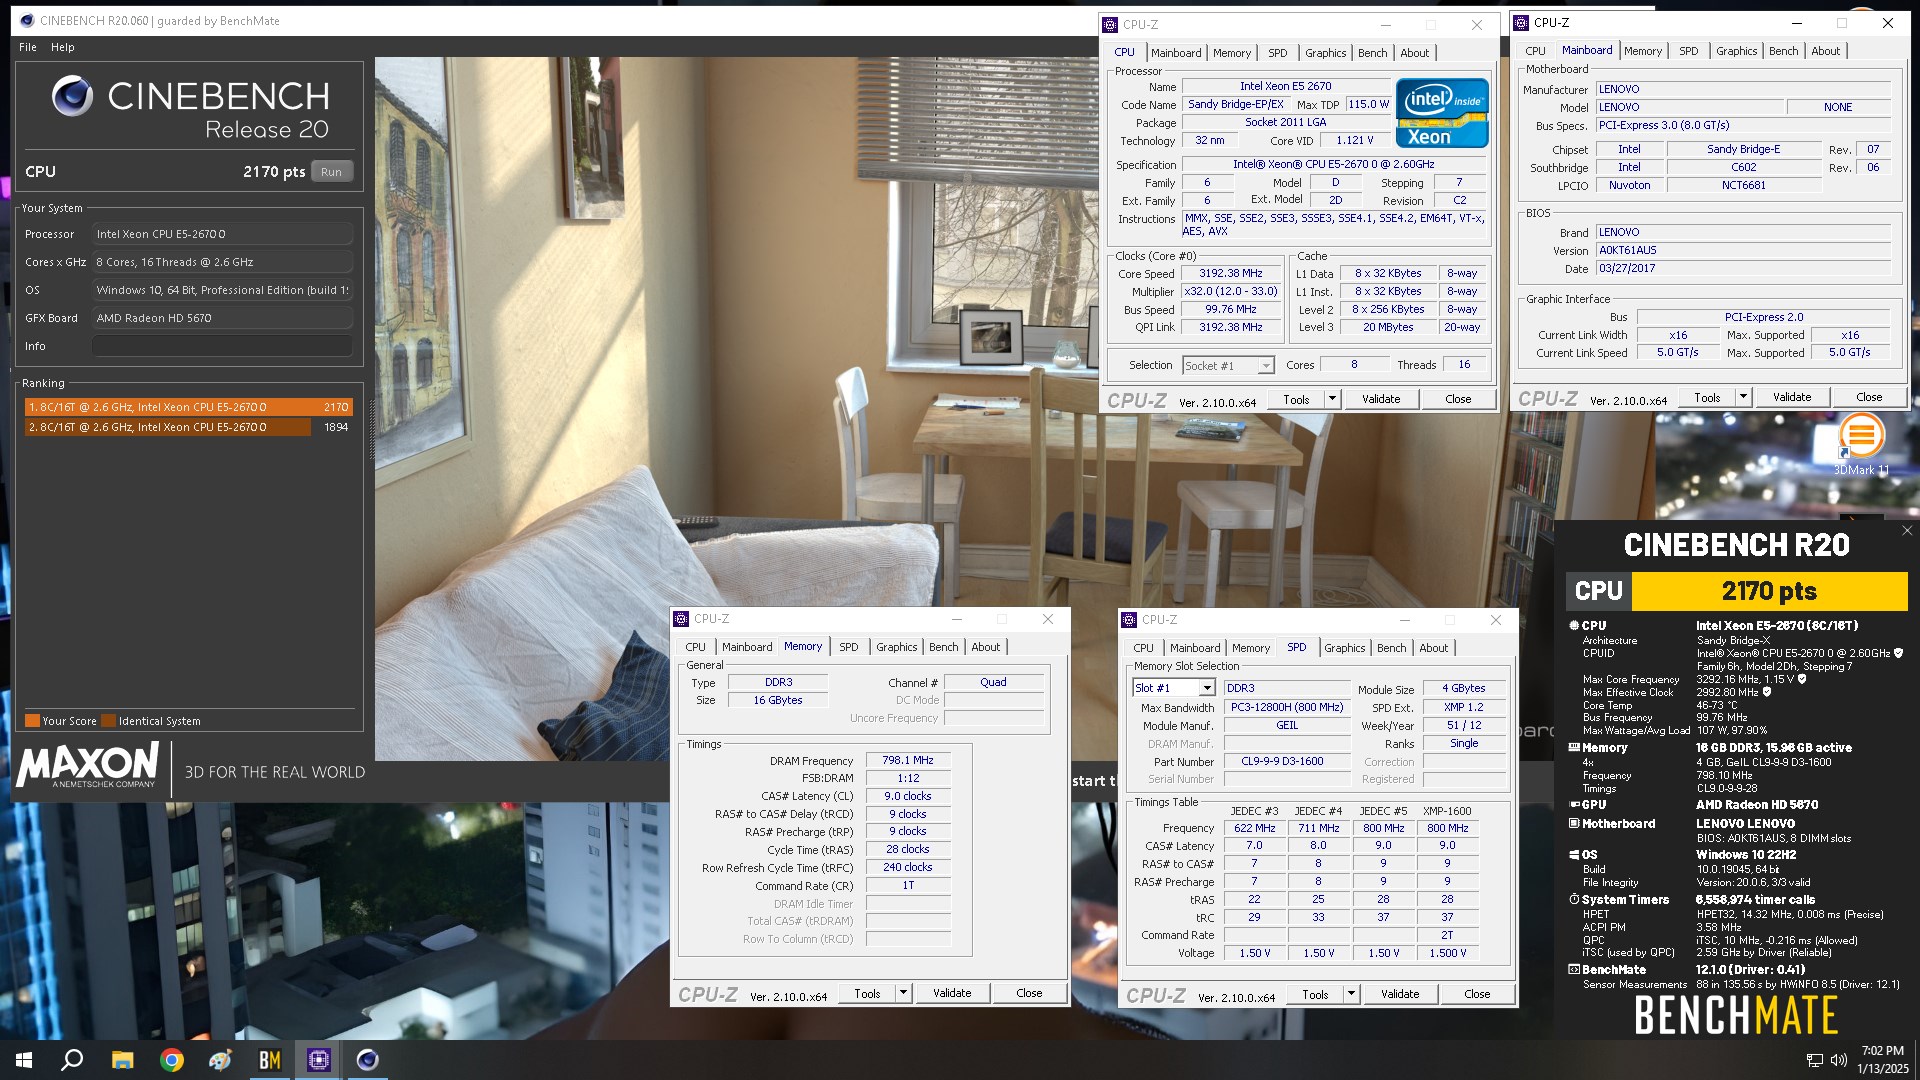Open Memory tab in Mainboard window
Viewport: 1920px width, 1080px height.
pyautogui.click(x=1642, y=51)
